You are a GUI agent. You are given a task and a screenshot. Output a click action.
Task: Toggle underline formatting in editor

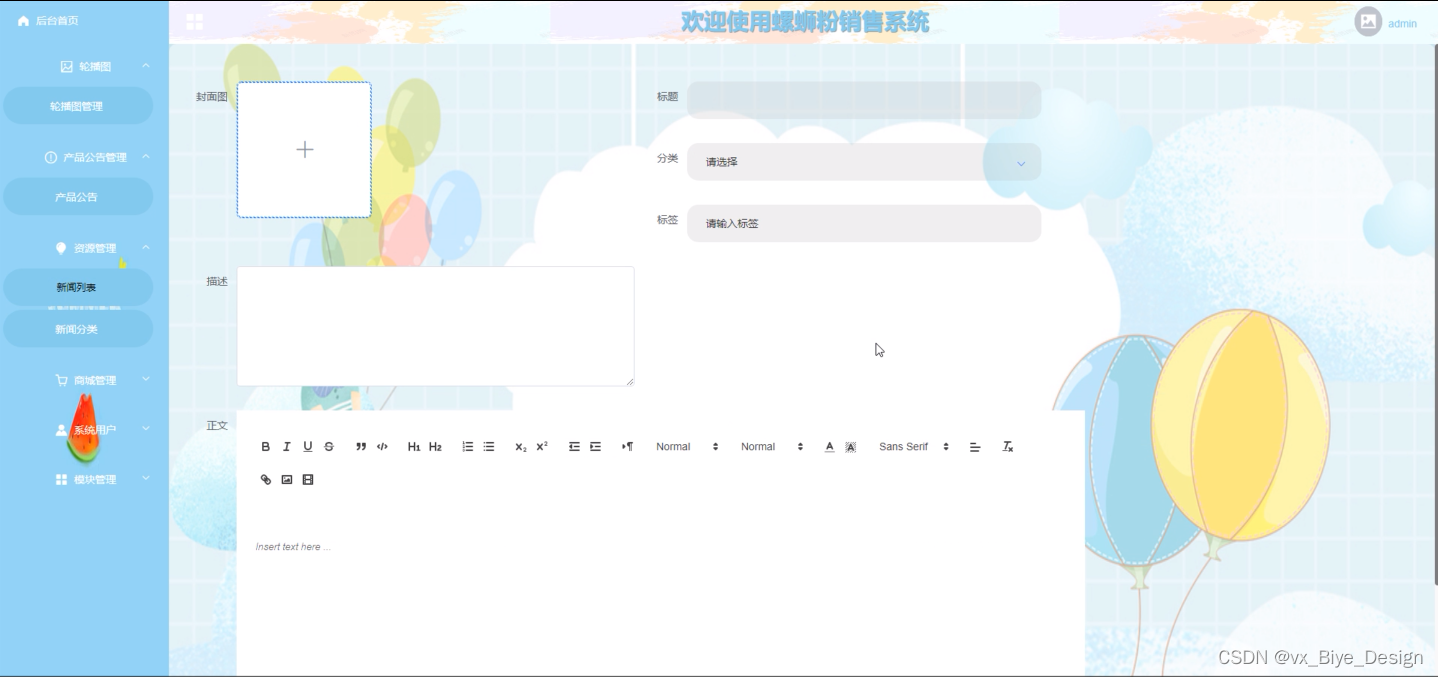point(307,447)
